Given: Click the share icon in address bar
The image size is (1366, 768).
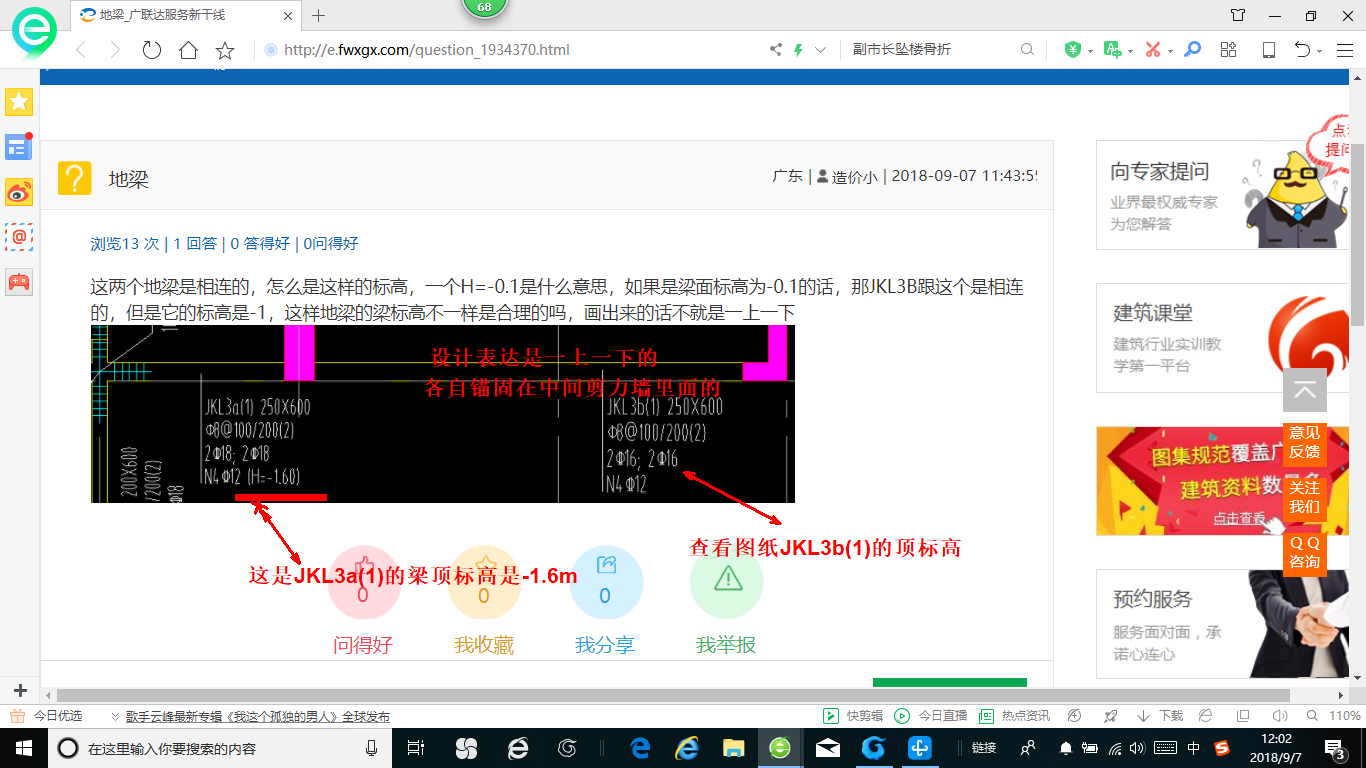Looking at the screenshot, I should click(x=776, y=50).
